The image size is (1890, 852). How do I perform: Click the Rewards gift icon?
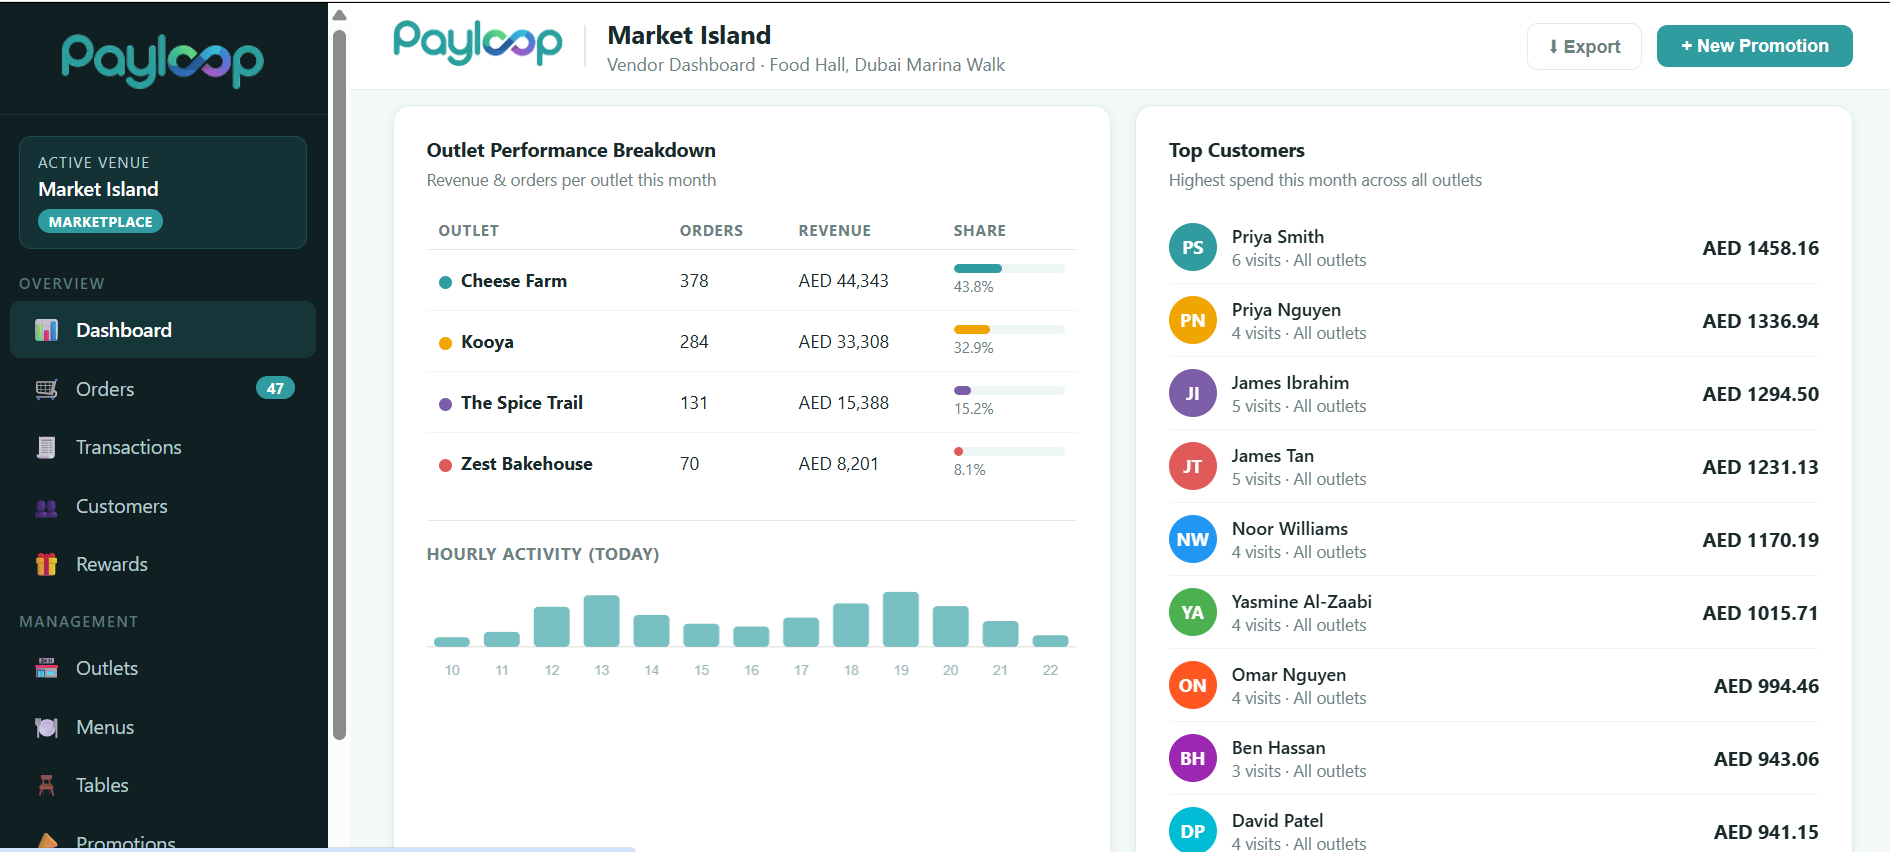click(46, 564)
